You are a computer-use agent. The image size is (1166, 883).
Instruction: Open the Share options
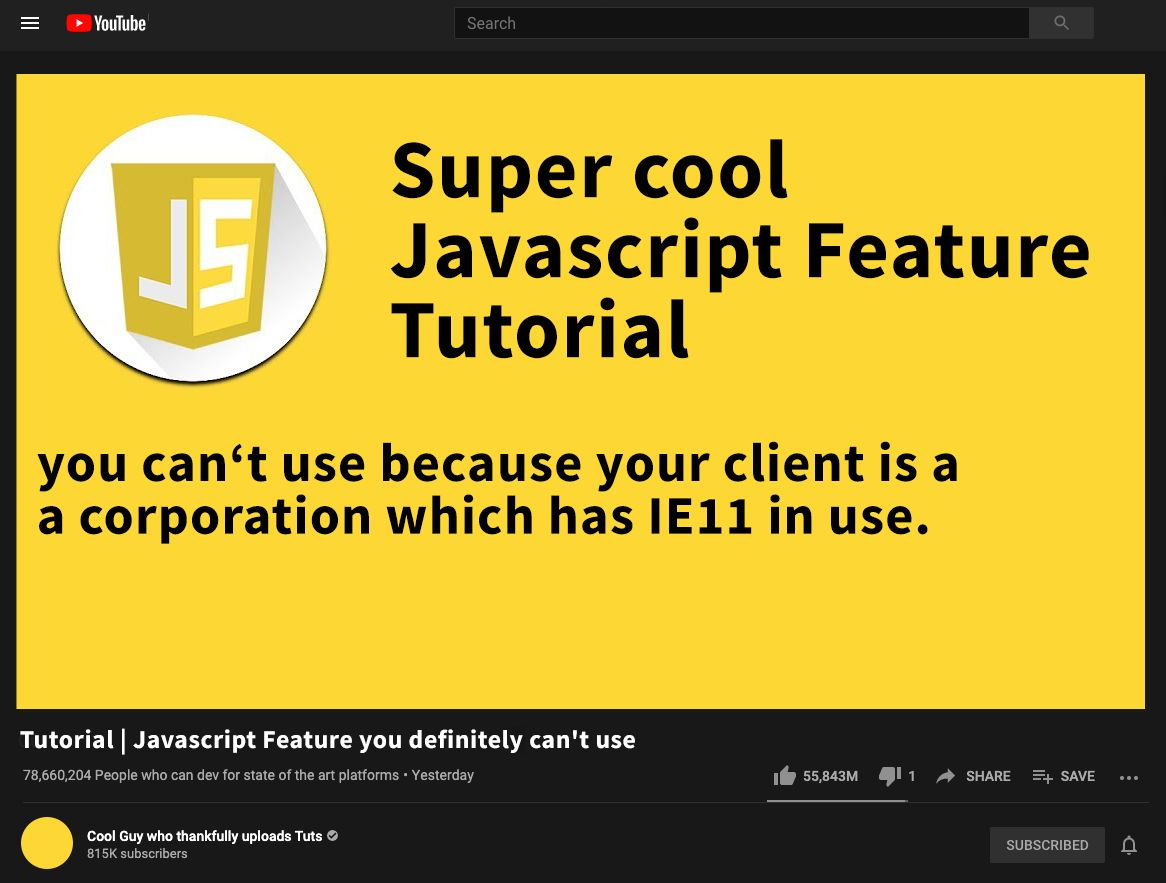pyautogui.click(x=972, y=776)
